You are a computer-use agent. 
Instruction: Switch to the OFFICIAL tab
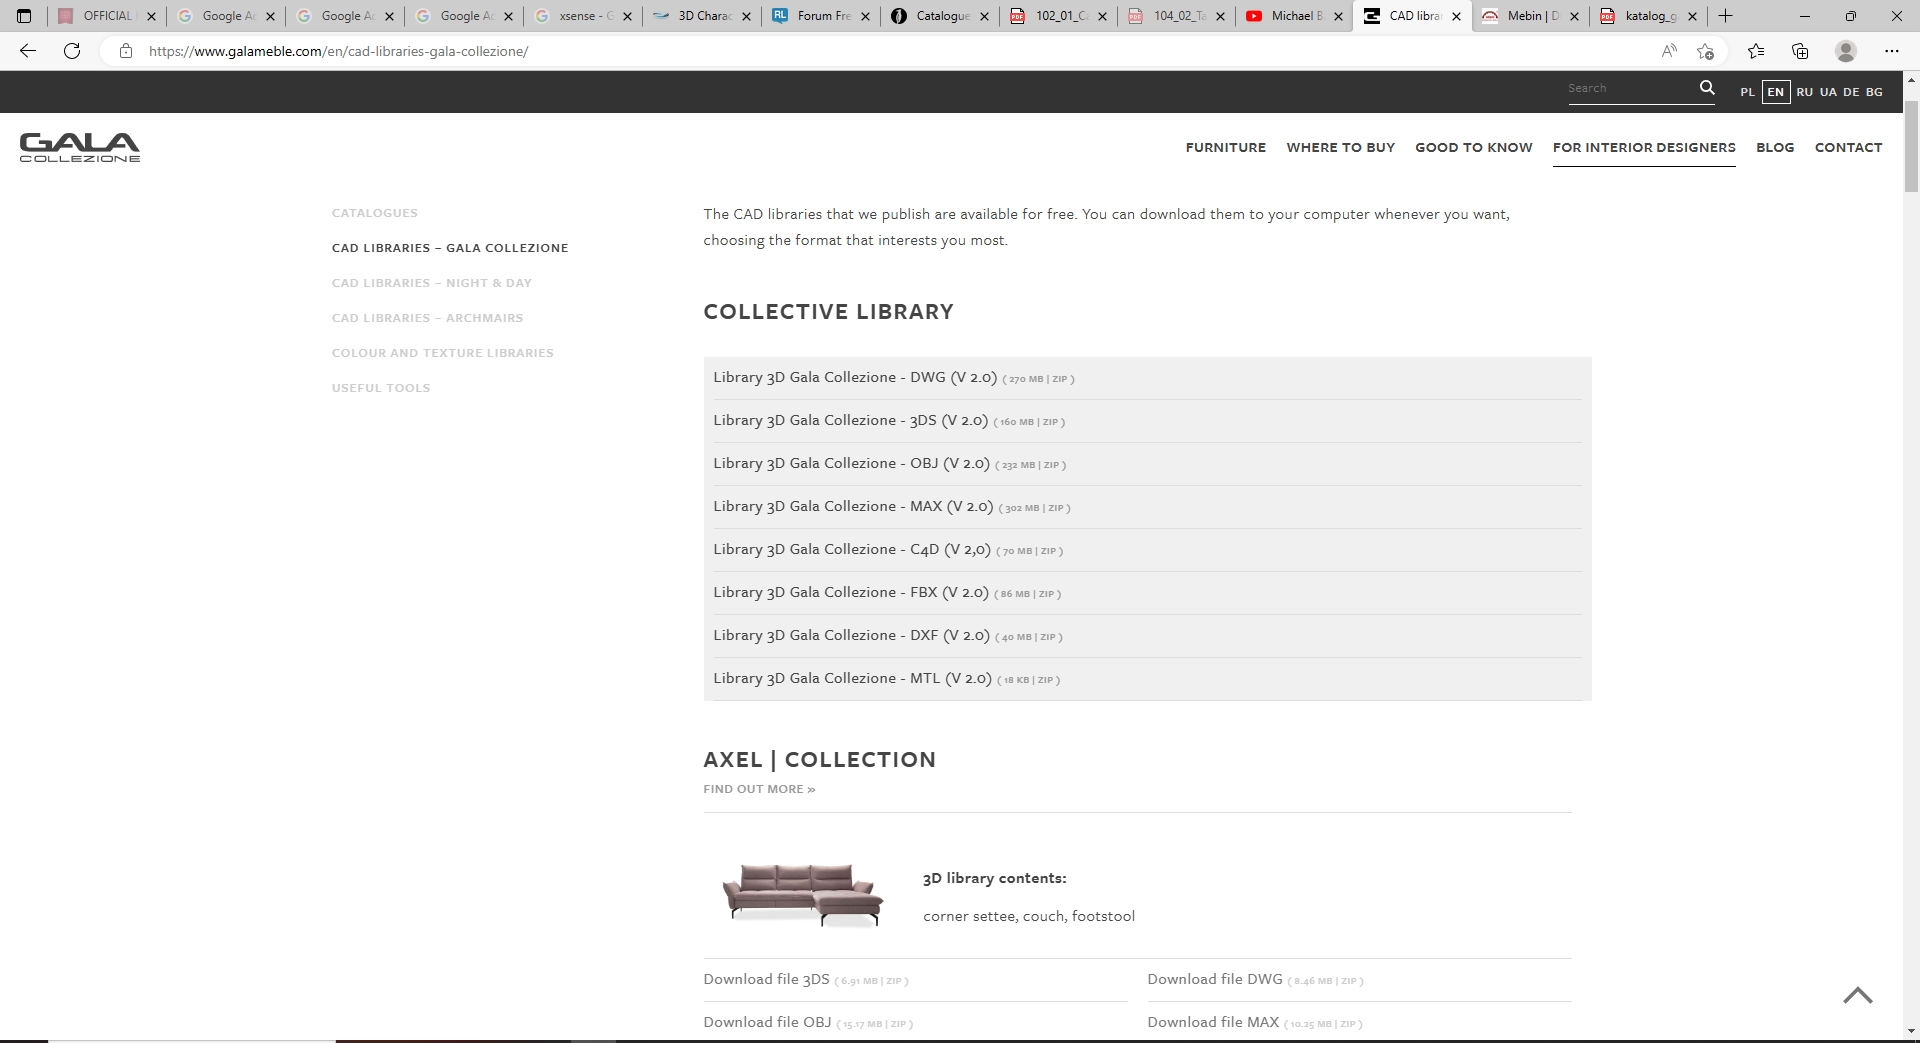point(107,16)
